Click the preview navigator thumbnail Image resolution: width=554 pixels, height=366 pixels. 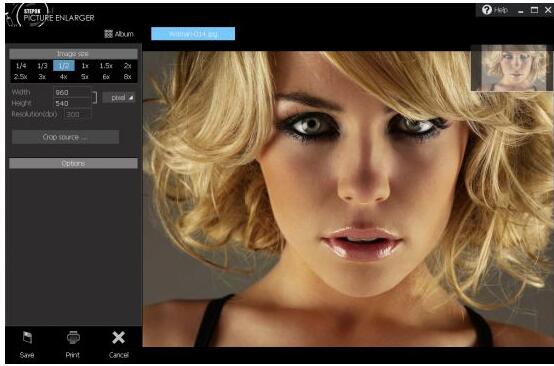[512, 68]
